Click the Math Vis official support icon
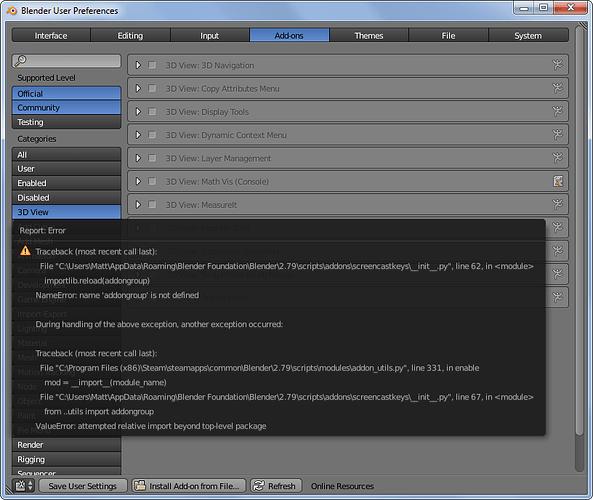 [558, 181]
